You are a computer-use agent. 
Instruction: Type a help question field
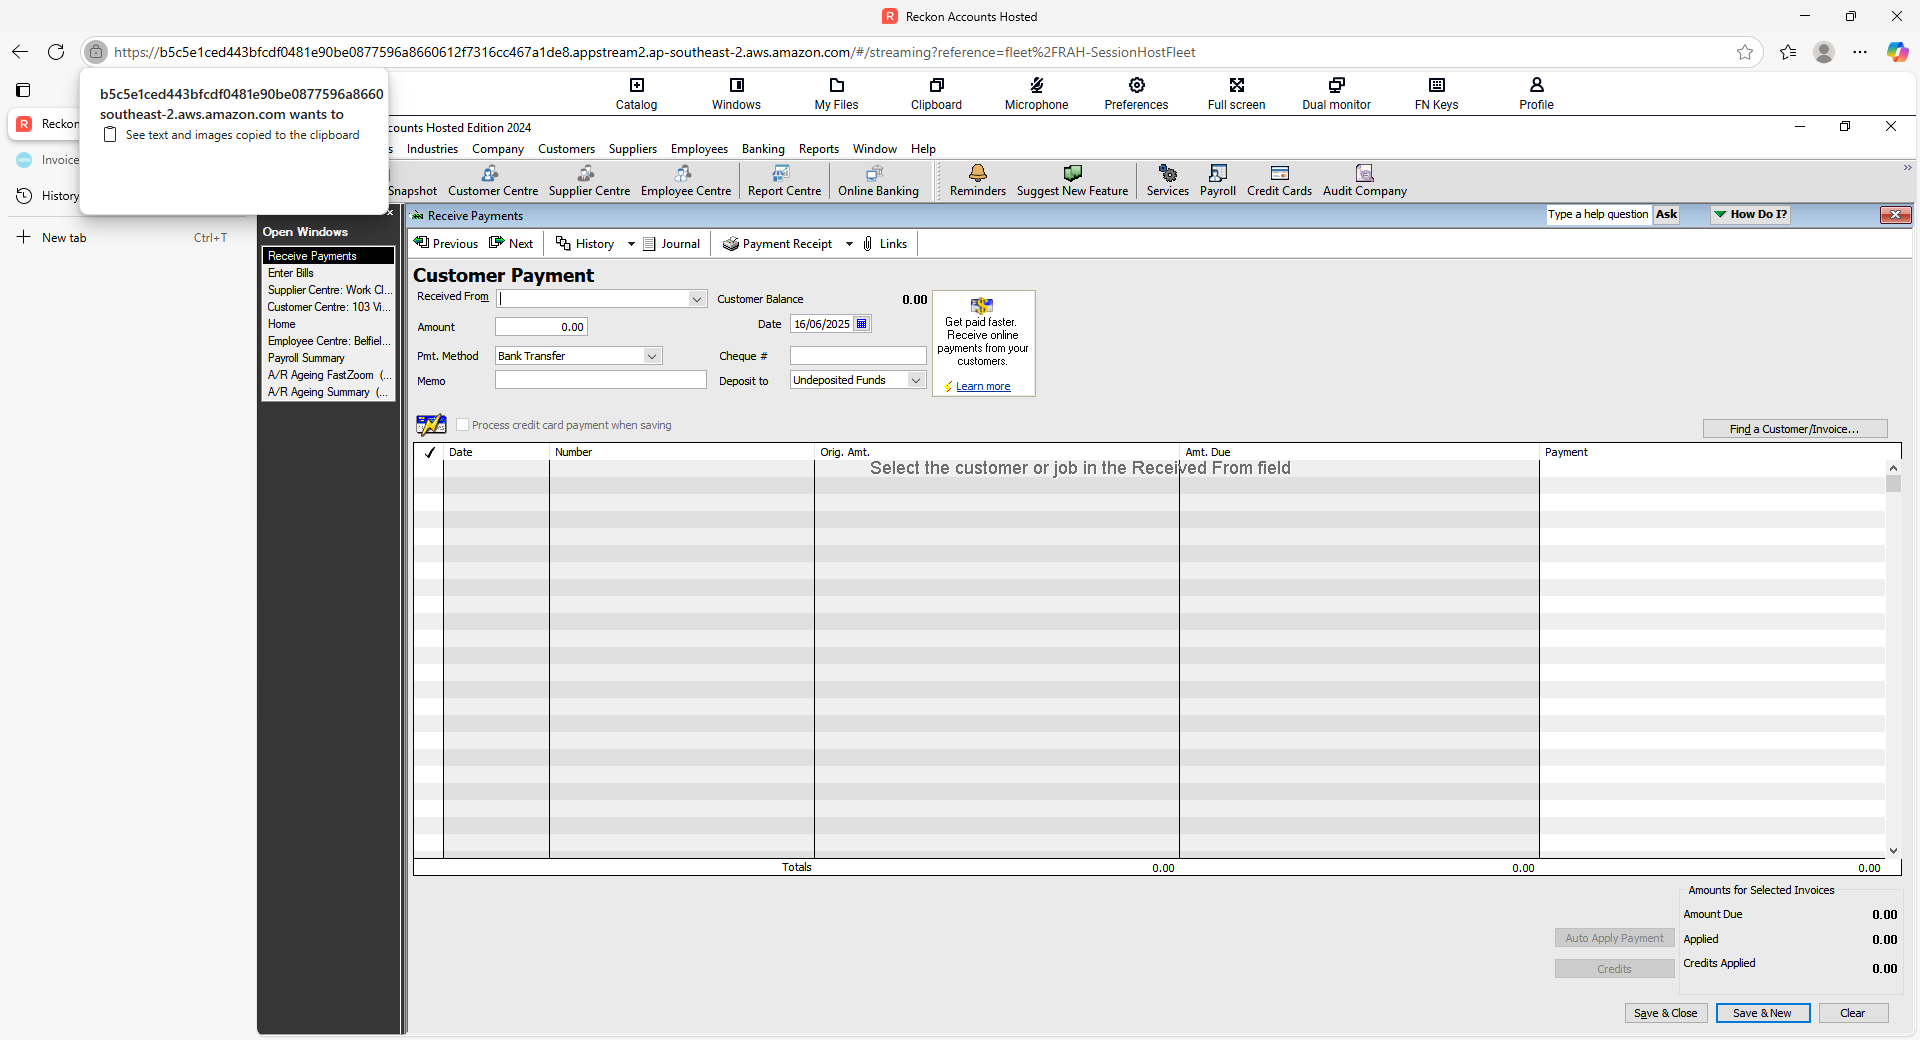click(x=1598, y=214)
